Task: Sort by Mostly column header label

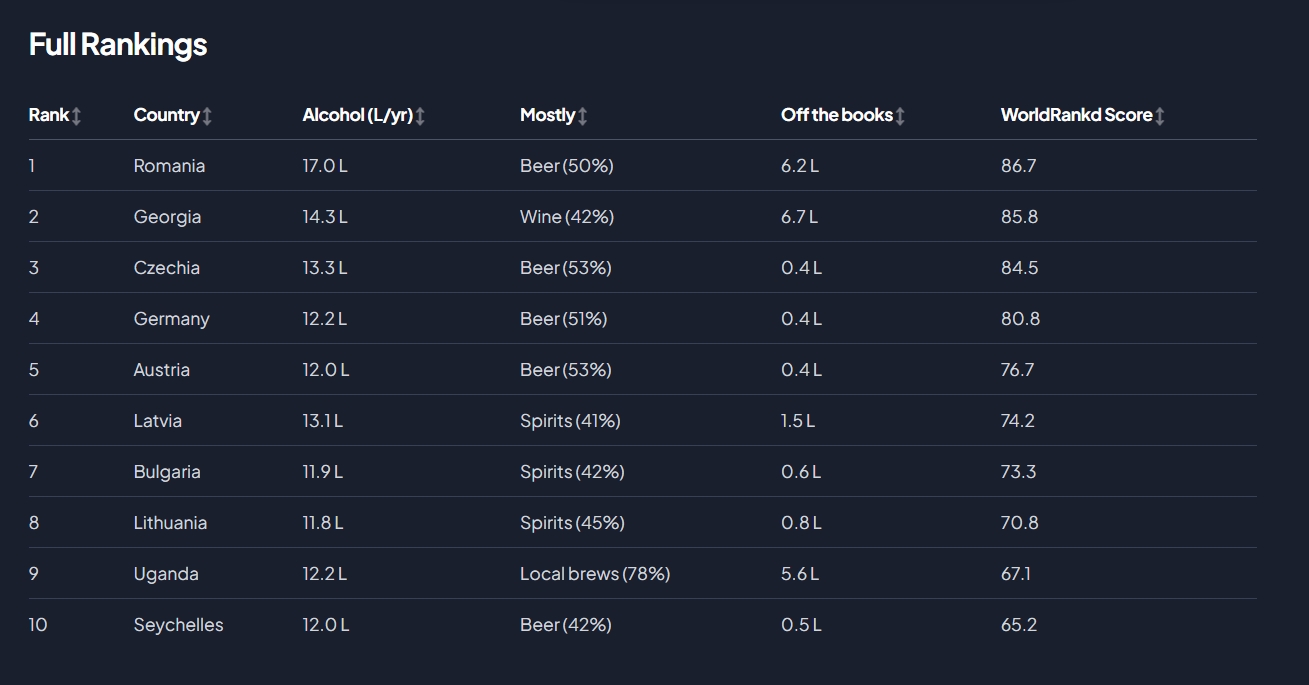Action: pyautogui.click(x=548, y=115)
